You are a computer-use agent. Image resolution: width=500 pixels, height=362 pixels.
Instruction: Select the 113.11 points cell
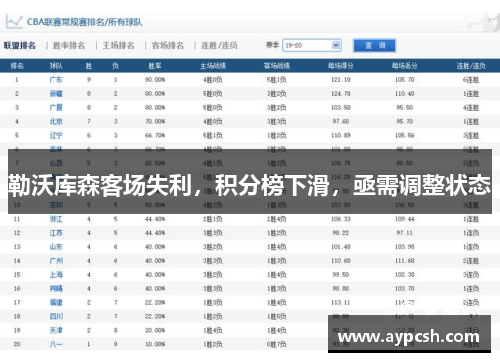pyautogui.click(x=341, y=302)
